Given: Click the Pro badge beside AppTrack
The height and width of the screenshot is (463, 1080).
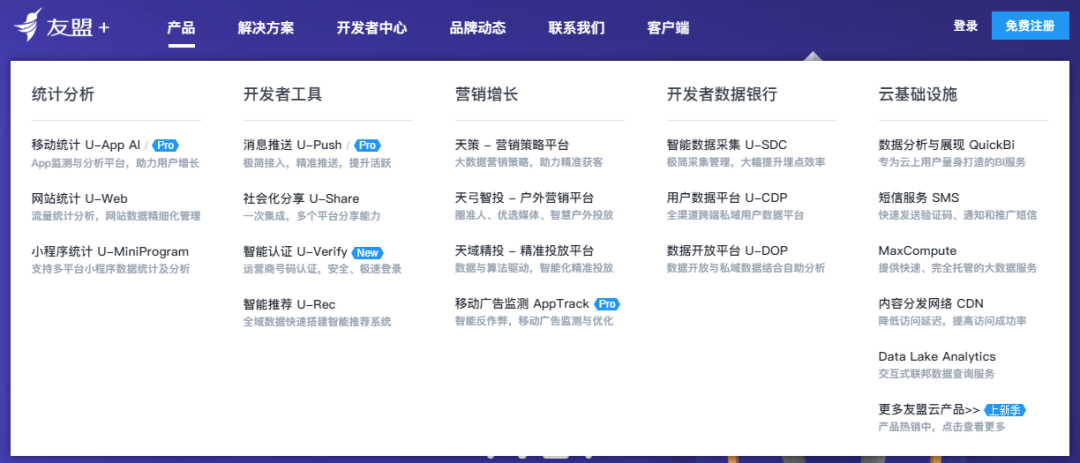Looking at the screenshot, I should click(x=607, y=304).
